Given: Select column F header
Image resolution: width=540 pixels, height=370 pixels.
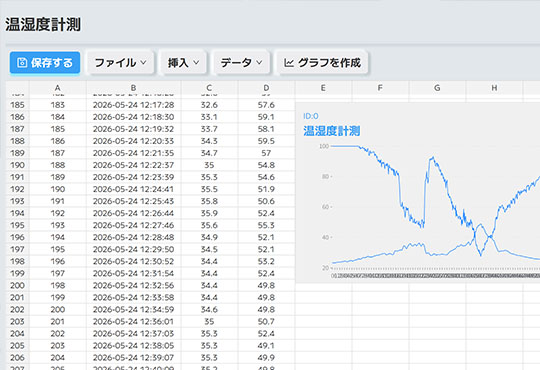Looking at the screenshot, I should click(380, 88).
